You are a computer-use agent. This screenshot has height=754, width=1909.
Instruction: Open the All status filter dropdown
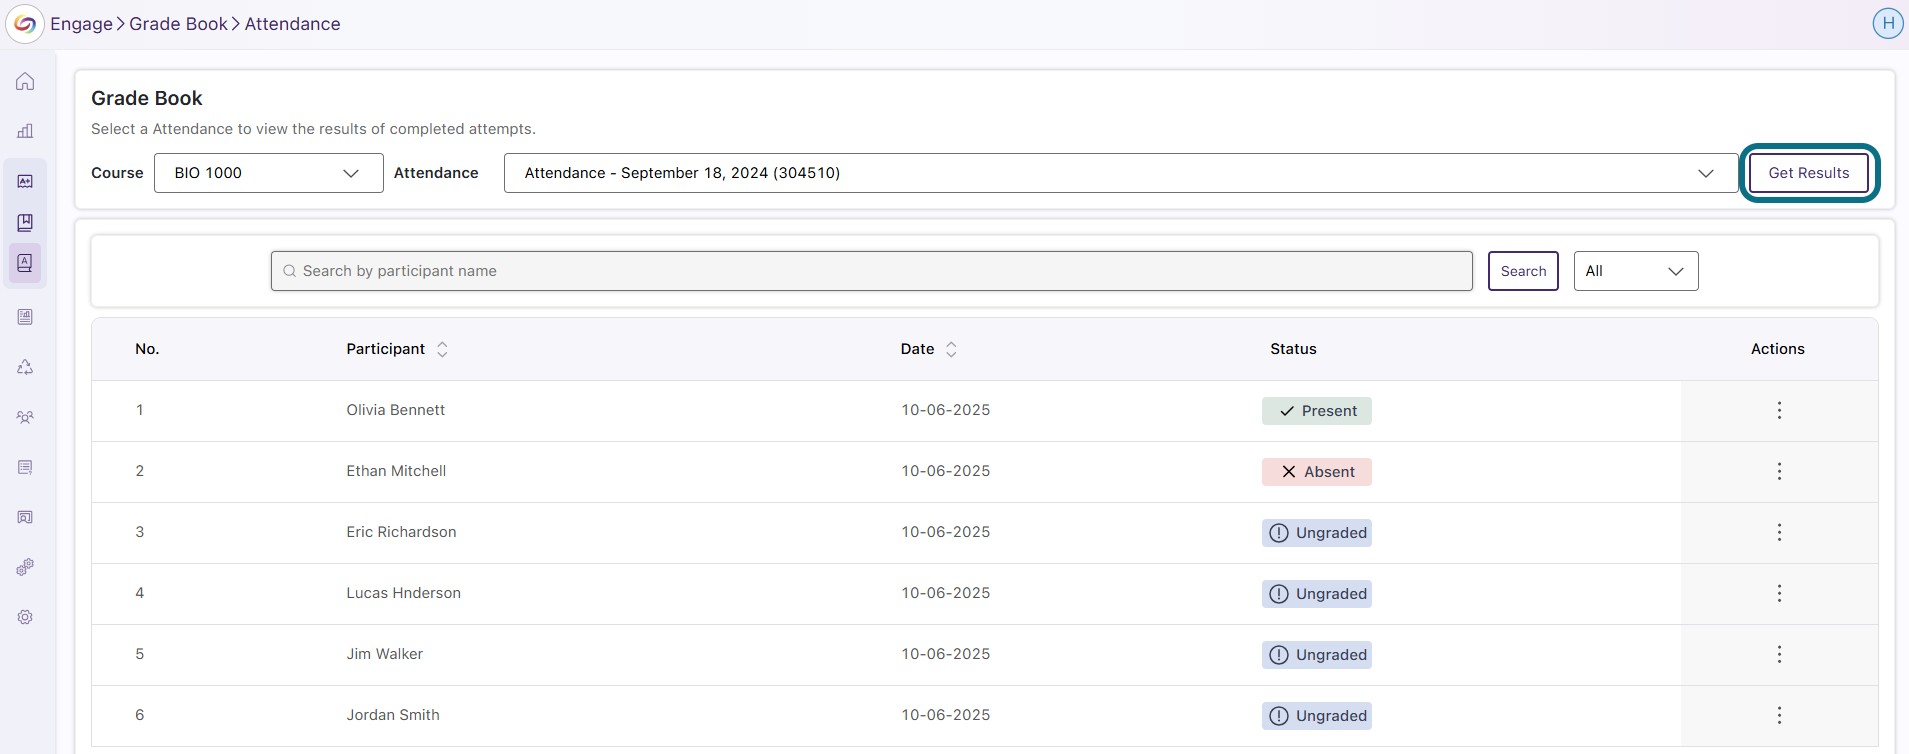(x=1636, y=271)
